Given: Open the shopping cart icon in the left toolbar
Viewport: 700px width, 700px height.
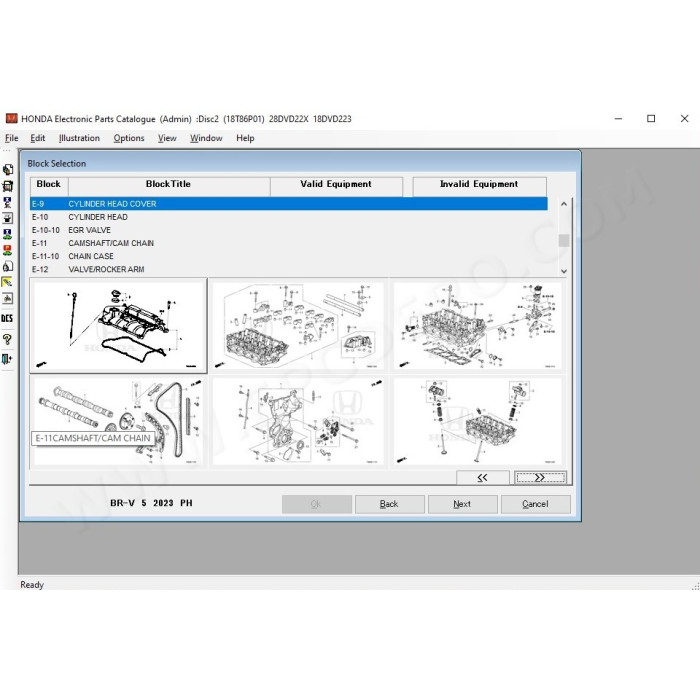Looking at the screenshot, I should click(x=8, y=186).
